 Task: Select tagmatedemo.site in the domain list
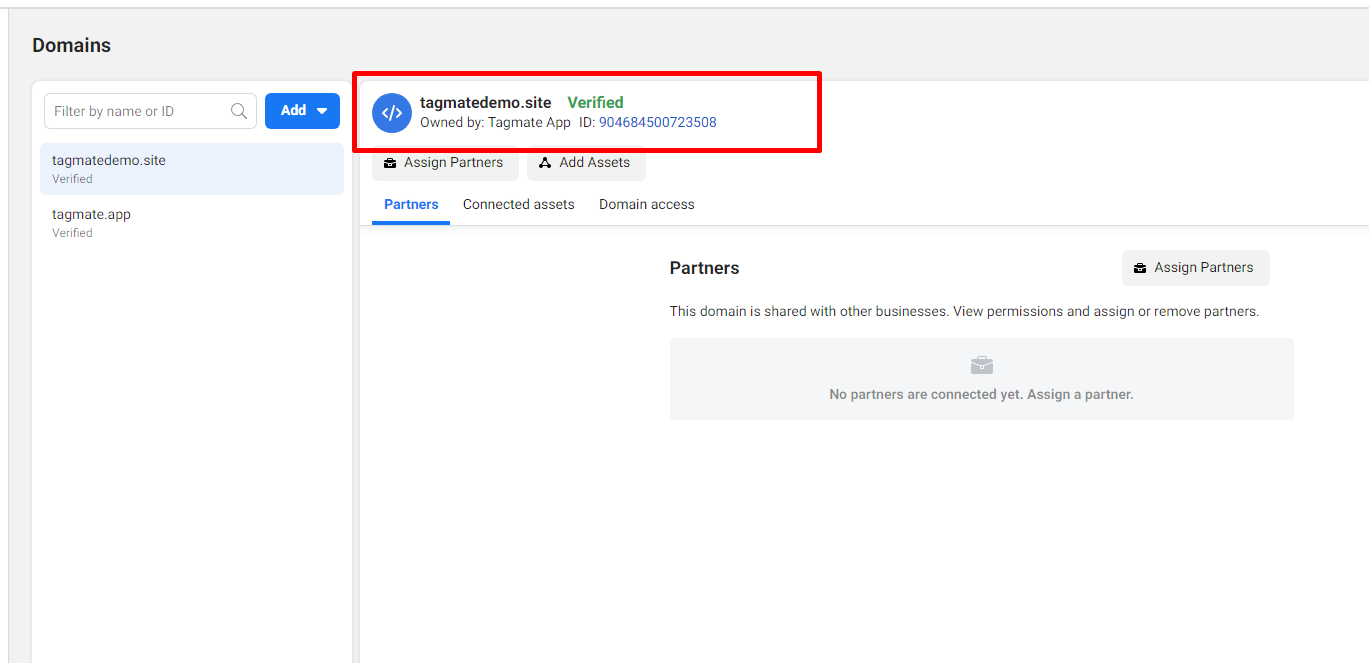pyautogui.click(x=192, y=169)
